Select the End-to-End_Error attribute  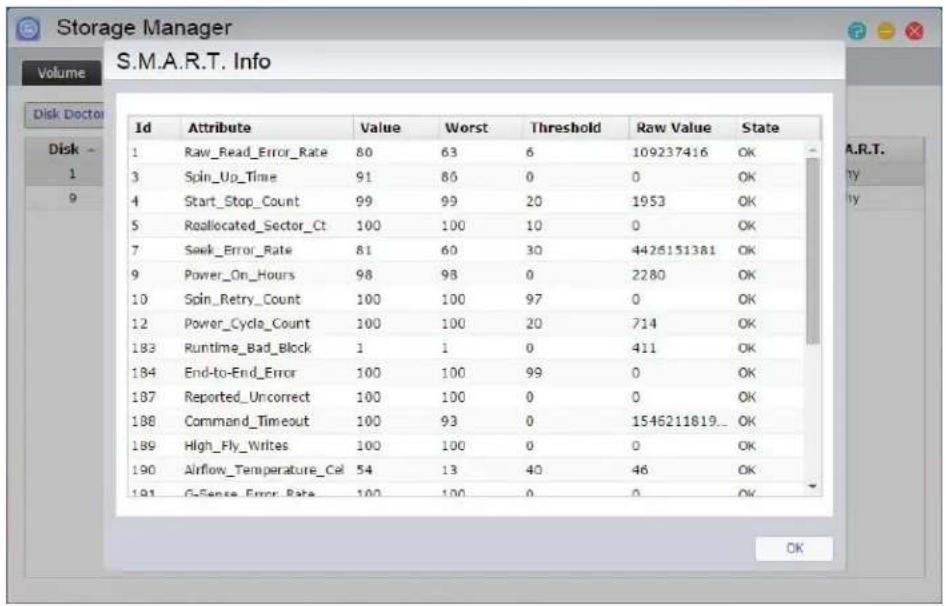[240, 372]
